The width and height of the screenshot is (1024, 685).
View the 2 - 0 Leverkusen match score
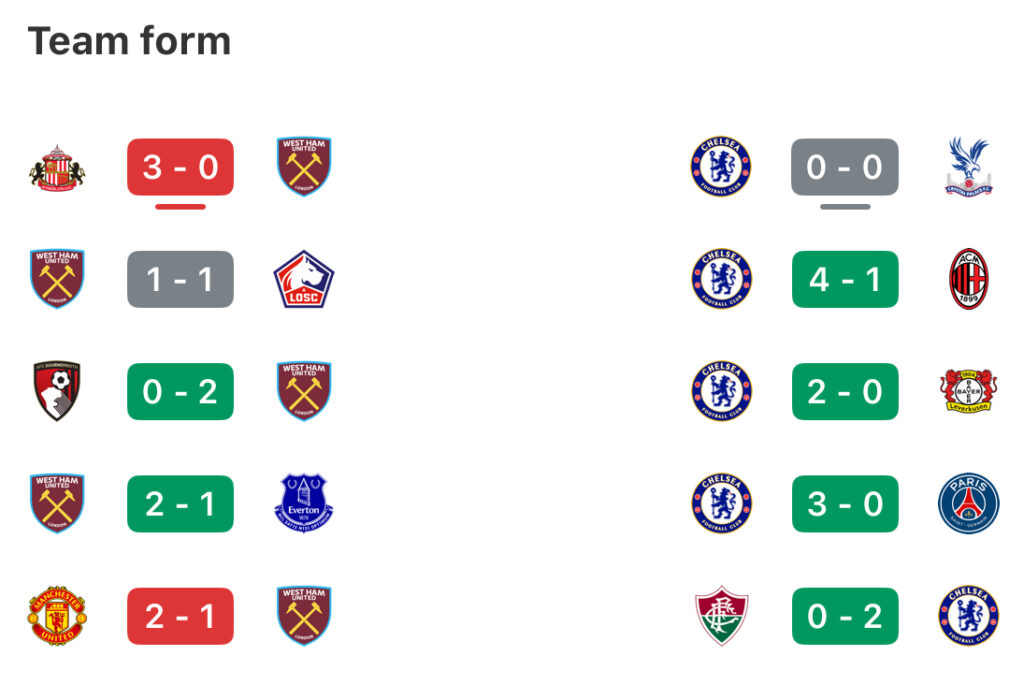(845, 391)
